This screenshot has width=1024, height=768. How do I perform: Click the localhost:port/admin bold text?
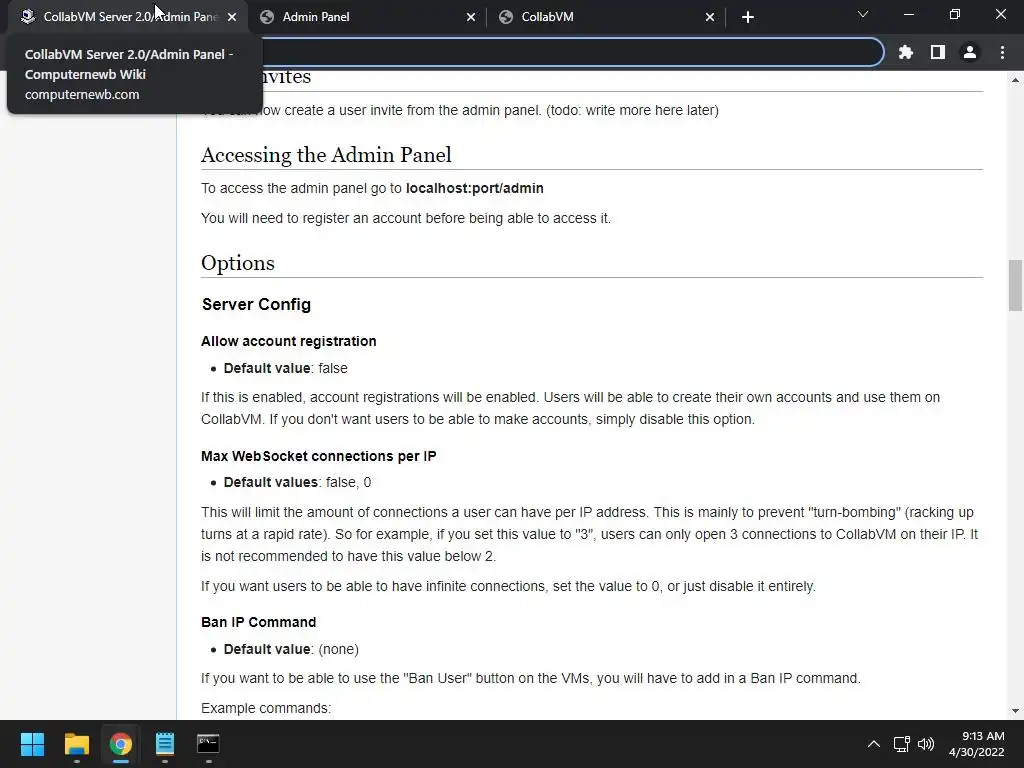[x=475, y=188]
